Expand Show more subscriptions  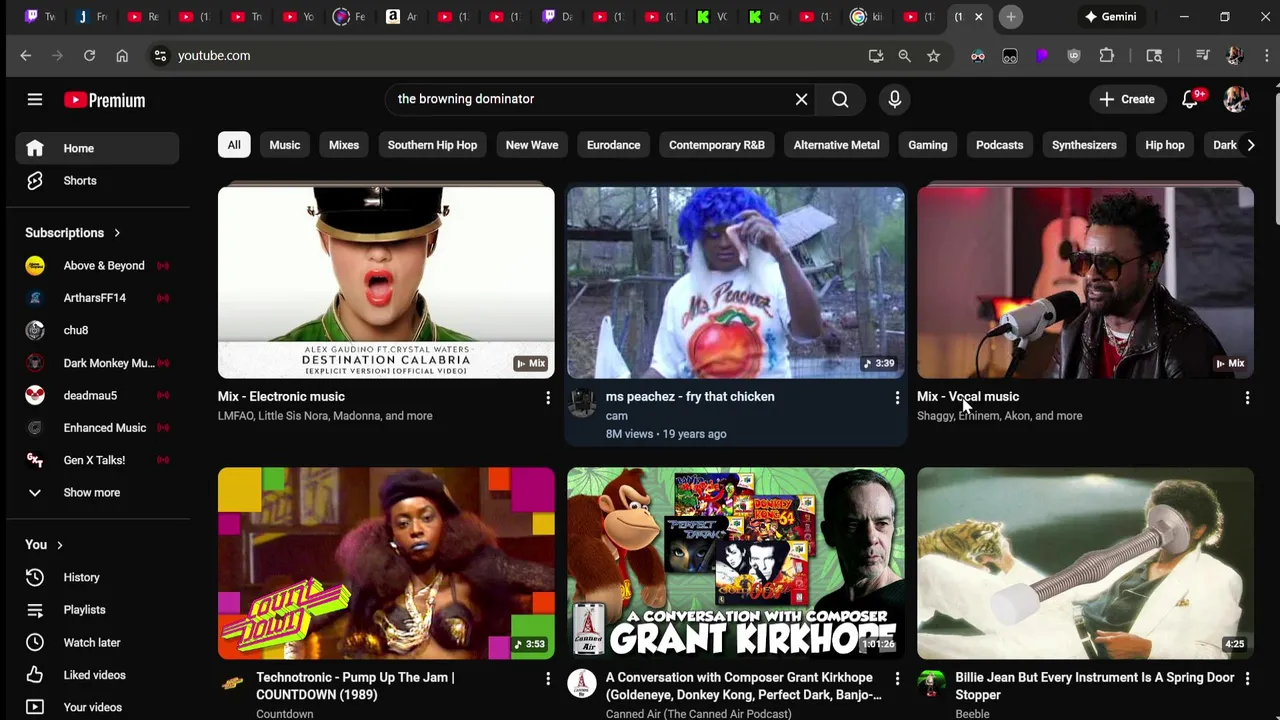97,492
